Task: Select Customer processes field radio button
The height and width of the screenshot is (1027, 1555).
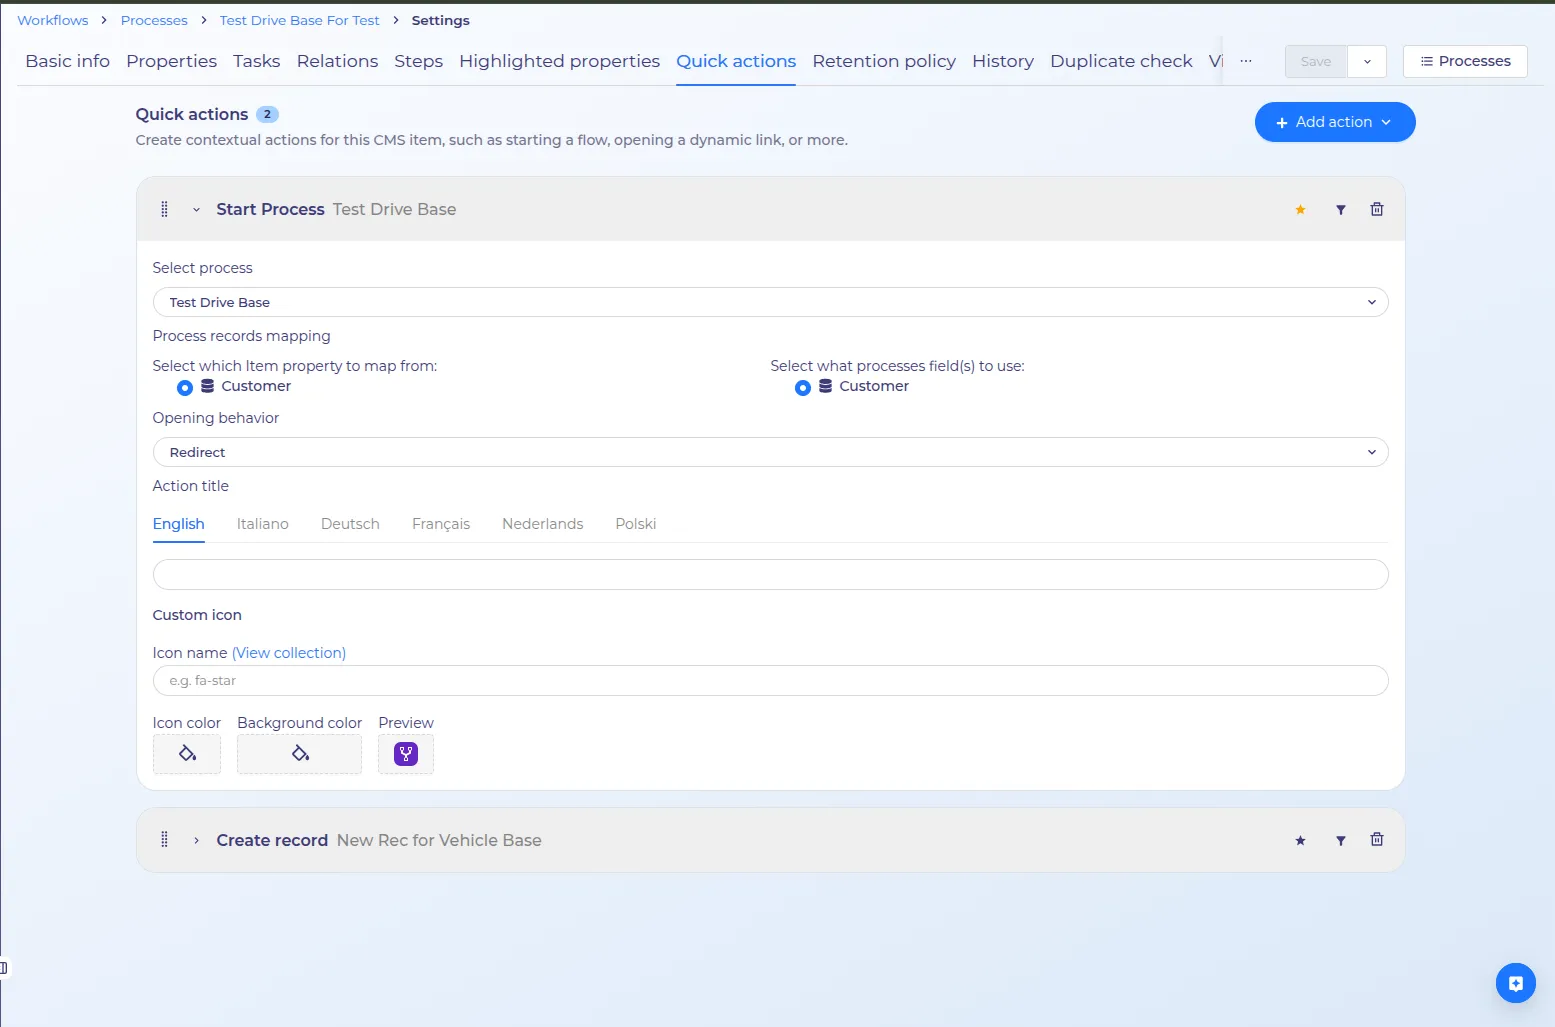Action: [803, 387]
